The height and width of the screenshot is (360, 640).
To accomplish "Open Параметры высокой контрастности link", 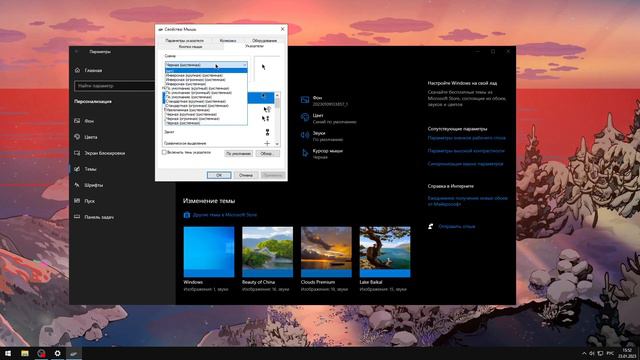I will [x=466, y=151].
